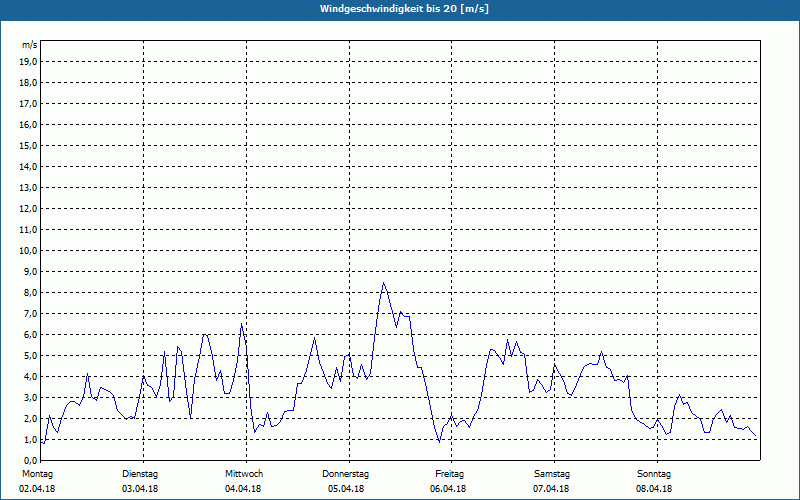Select the 17,0 y-axis label
The width and height of the screenshot is (800, 500).
[29, 104]
